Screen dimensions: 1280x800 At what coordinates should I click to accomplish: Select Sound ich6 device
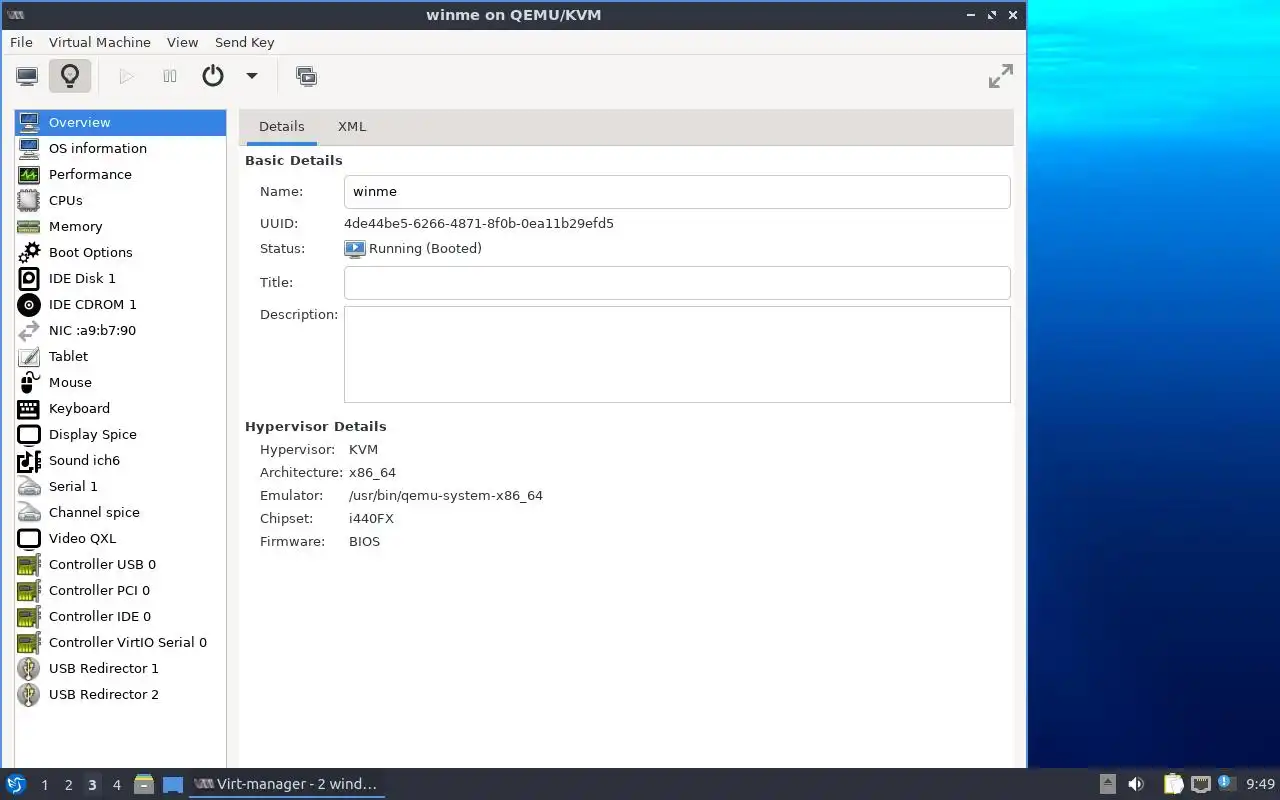point(120,460)
